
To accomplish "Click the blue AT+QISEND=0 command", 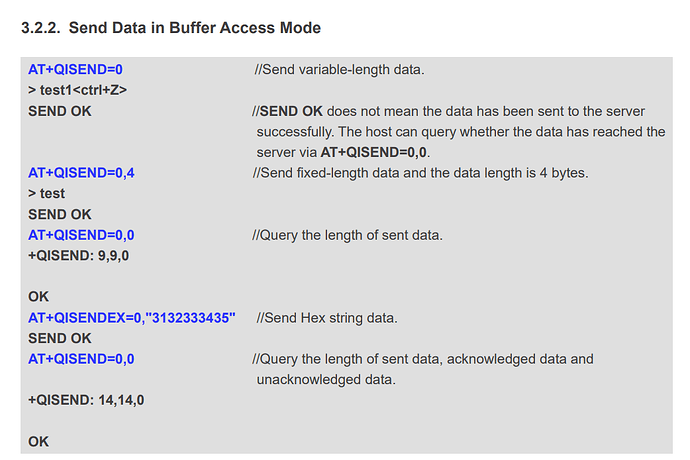I will pos(75,70).
